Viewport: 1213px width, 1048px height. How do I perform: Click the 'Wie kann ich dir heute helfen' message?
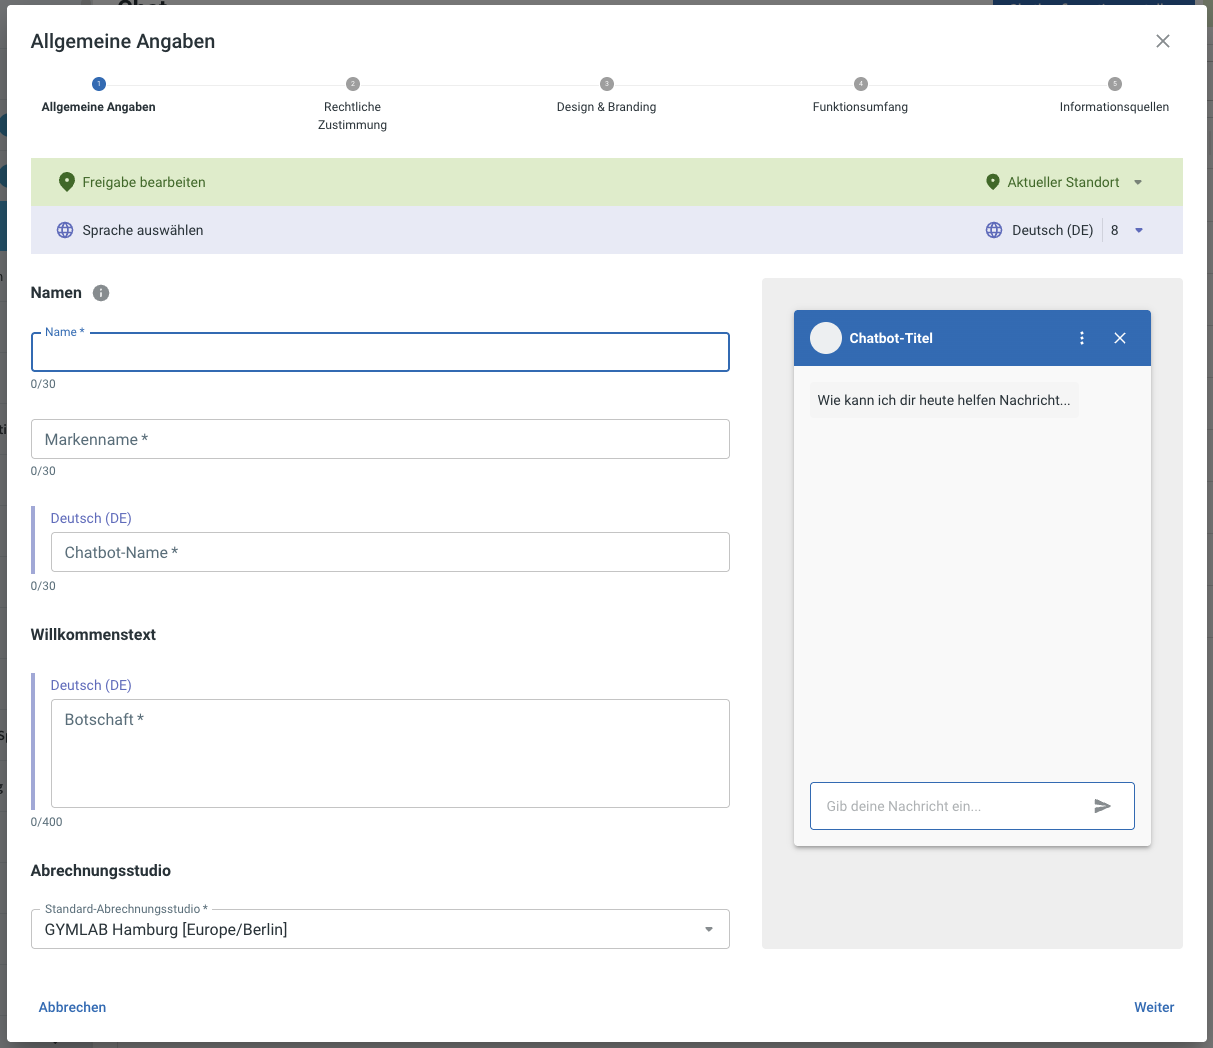[944, 400]
